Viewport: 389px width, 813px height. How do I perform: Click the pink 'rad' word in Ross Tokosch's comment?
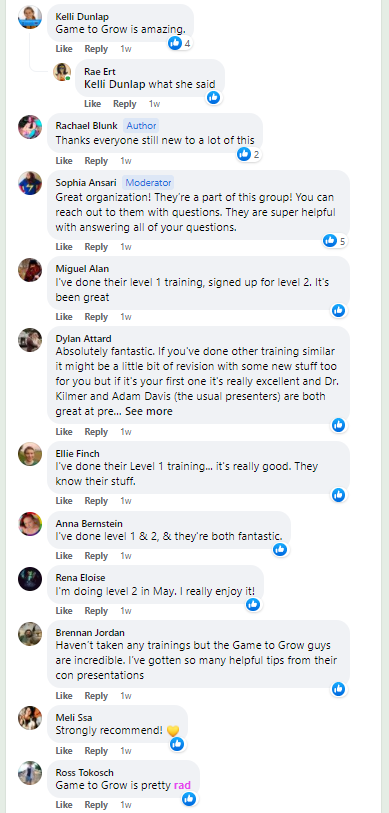tap(182, 785)
